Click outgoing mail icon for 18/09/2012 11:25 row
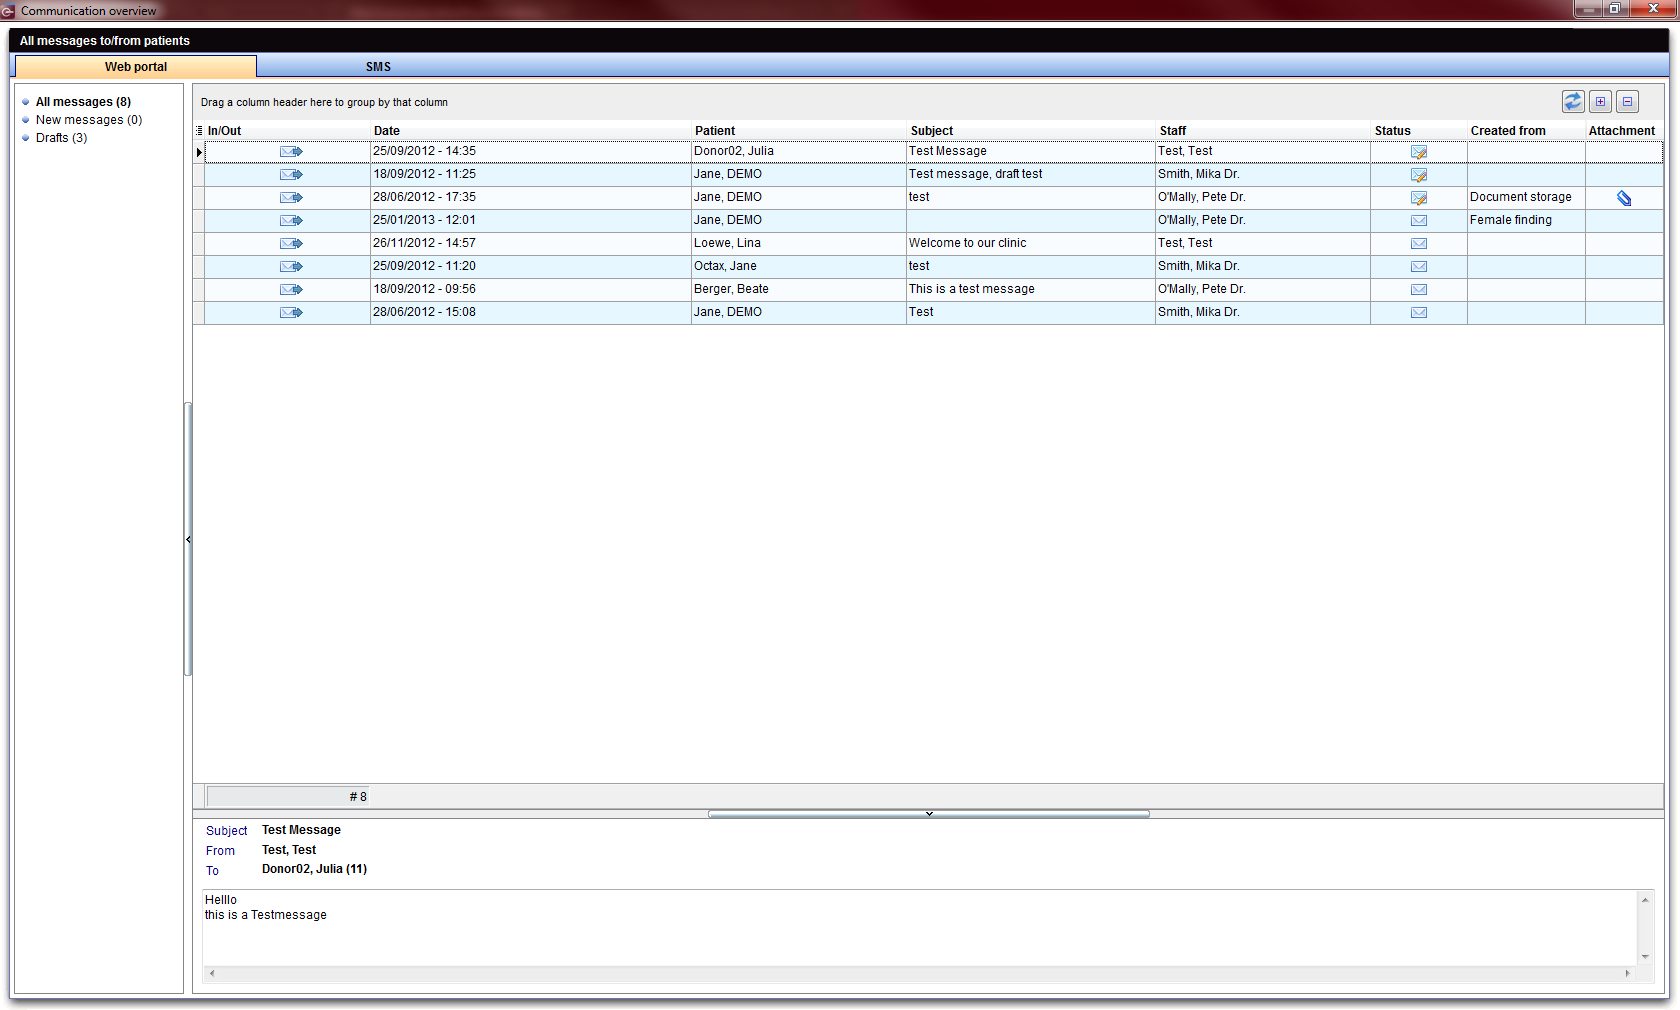The image size is (1680, 1010). 291,174
